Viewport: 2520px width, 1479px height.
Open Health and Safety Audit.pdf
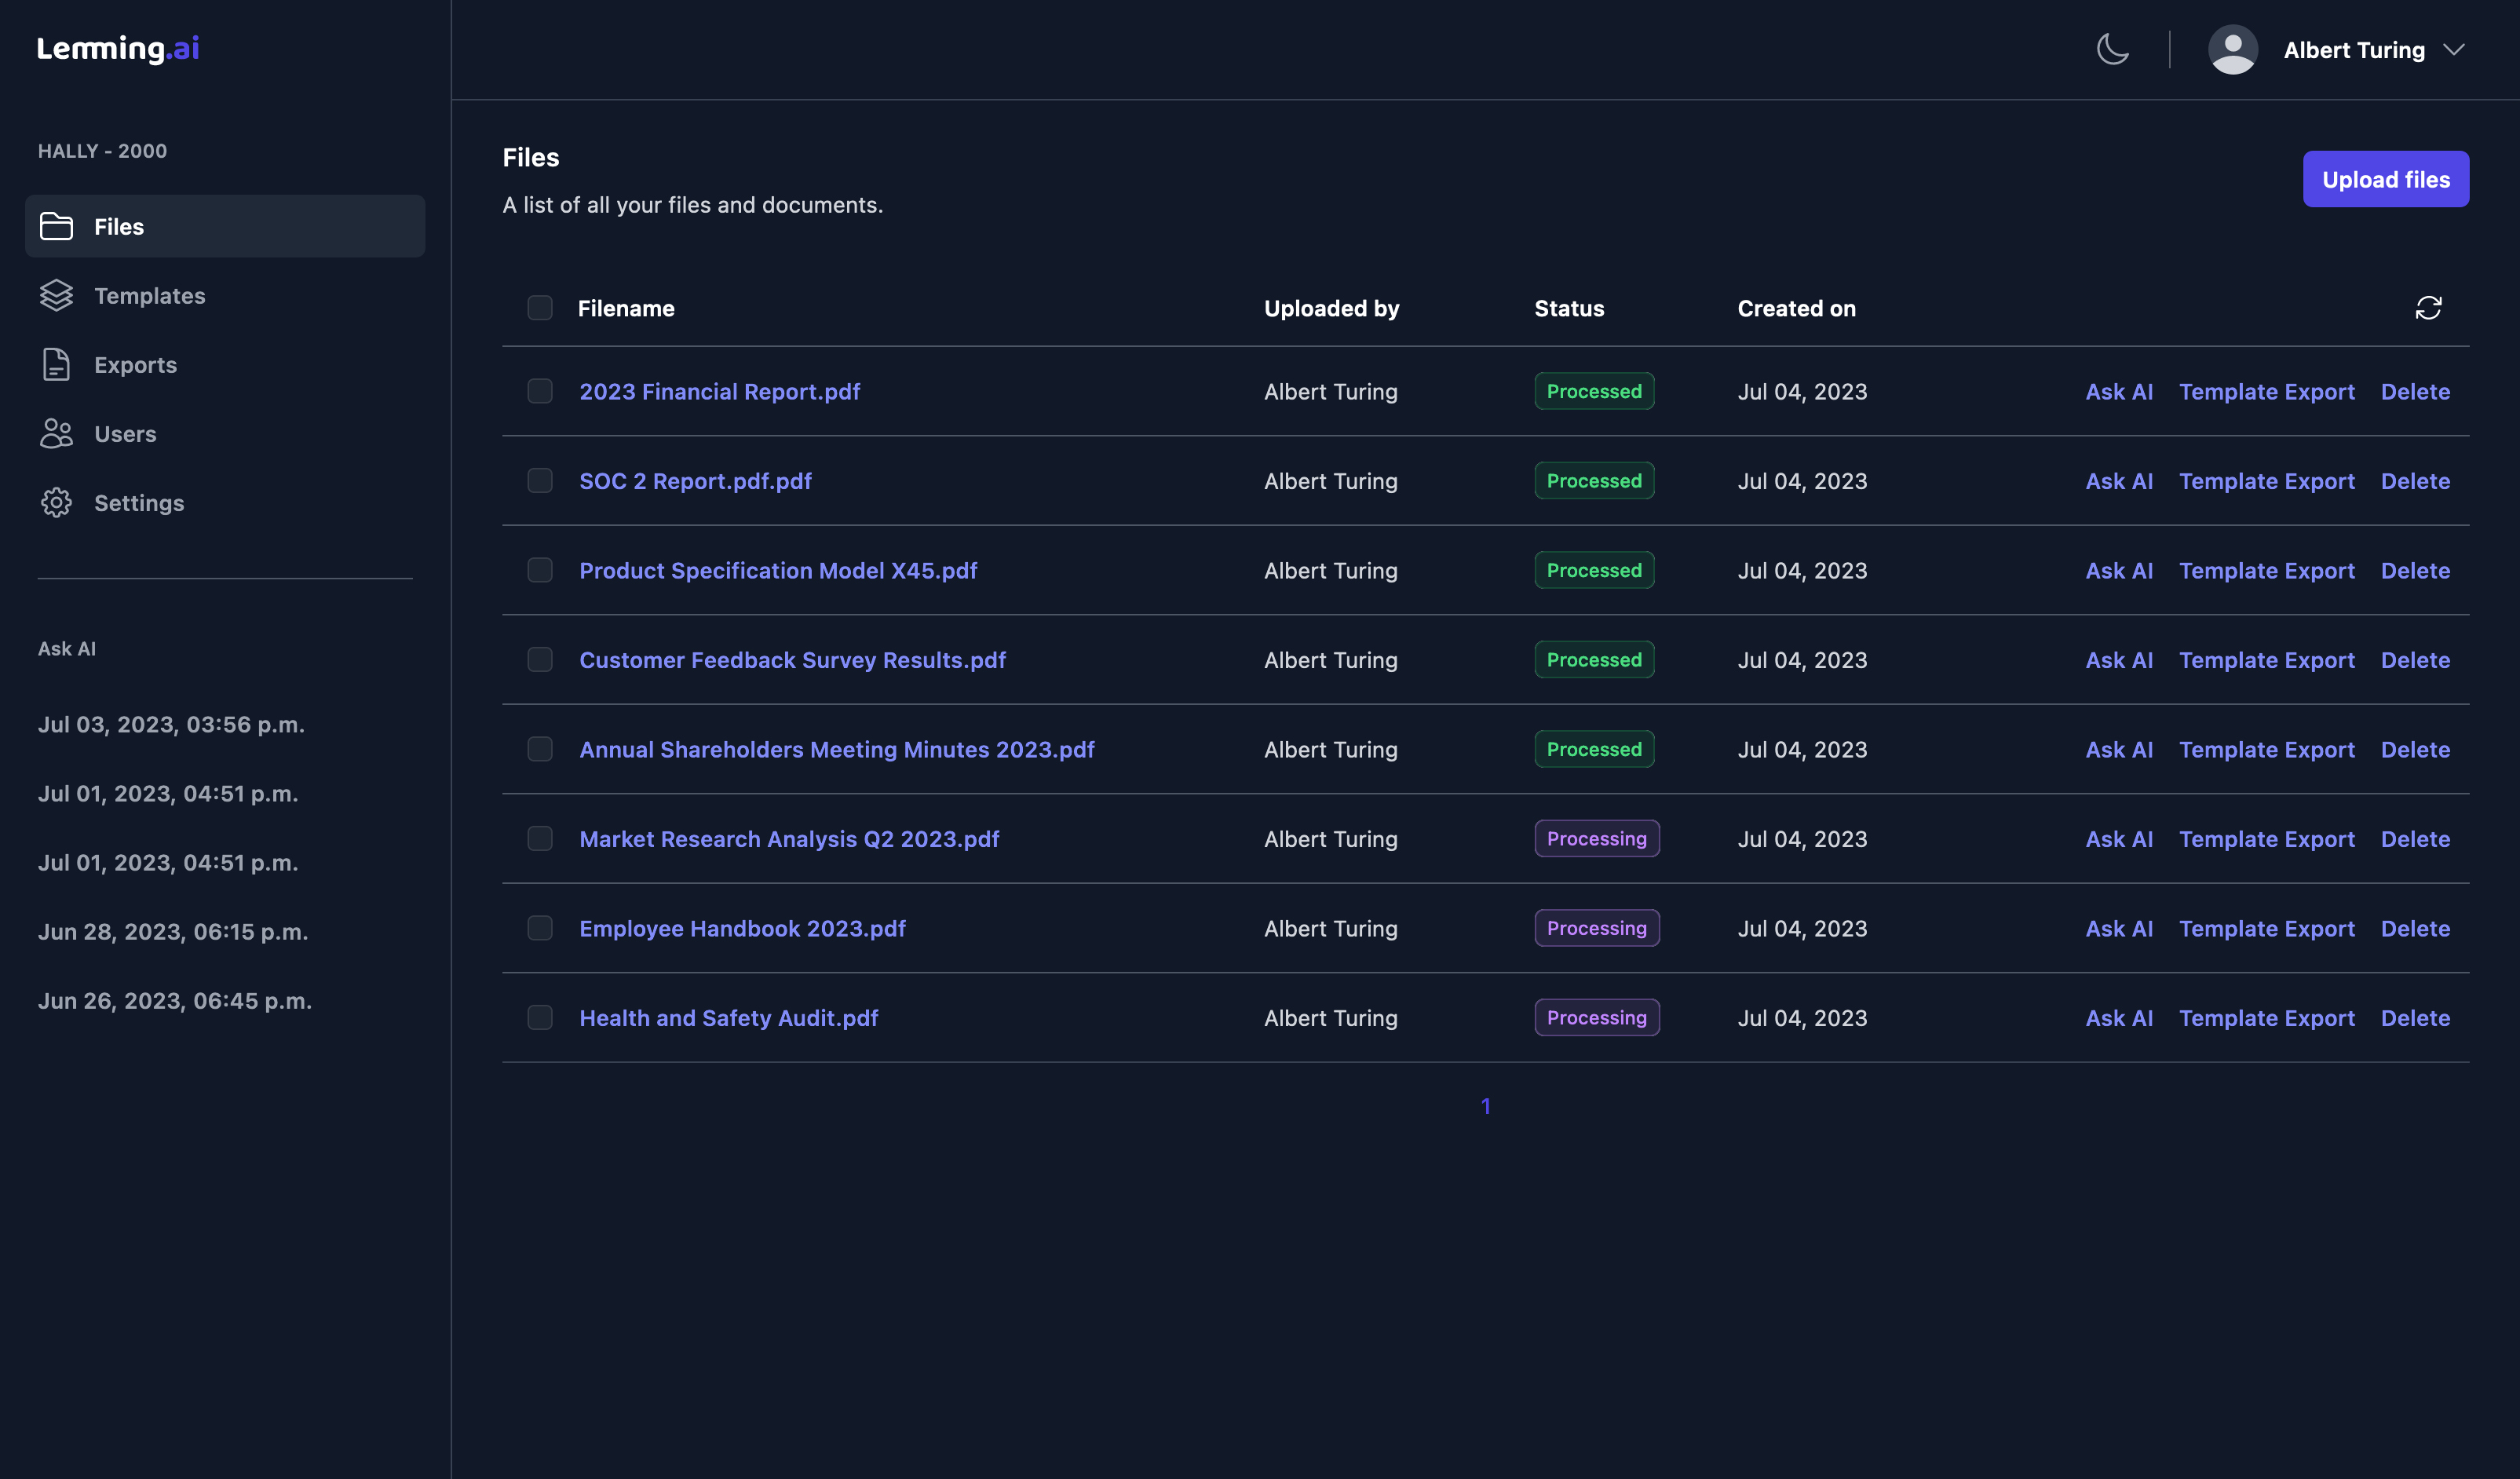729,1018
